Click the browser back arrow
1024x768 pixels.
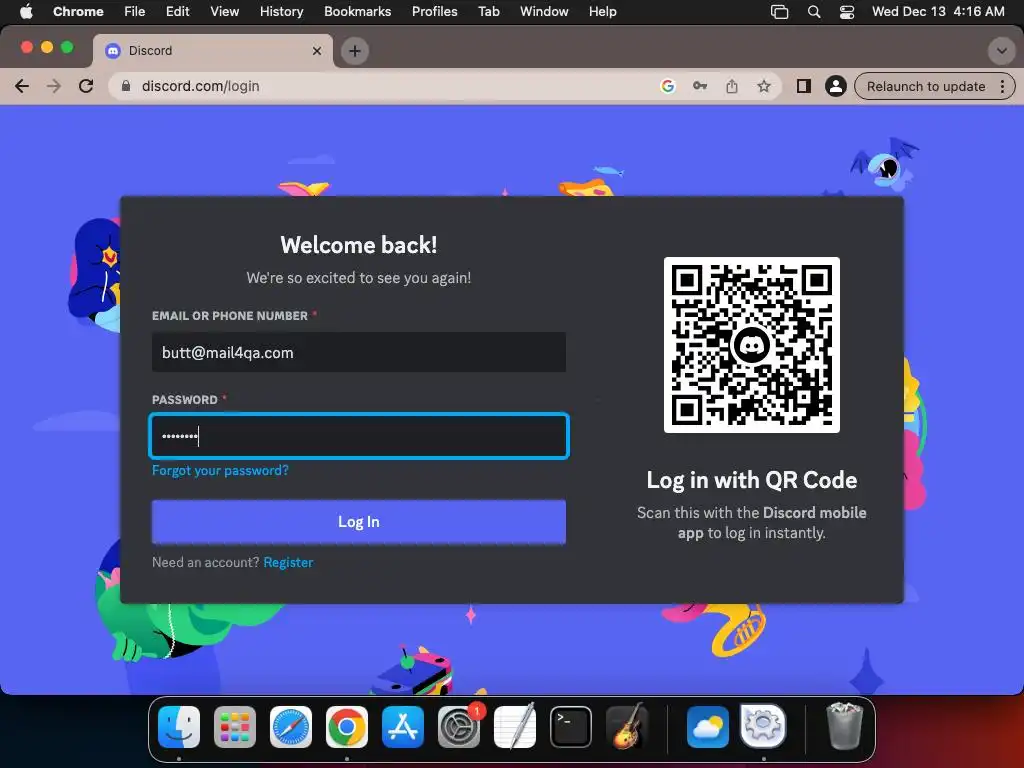22,86
